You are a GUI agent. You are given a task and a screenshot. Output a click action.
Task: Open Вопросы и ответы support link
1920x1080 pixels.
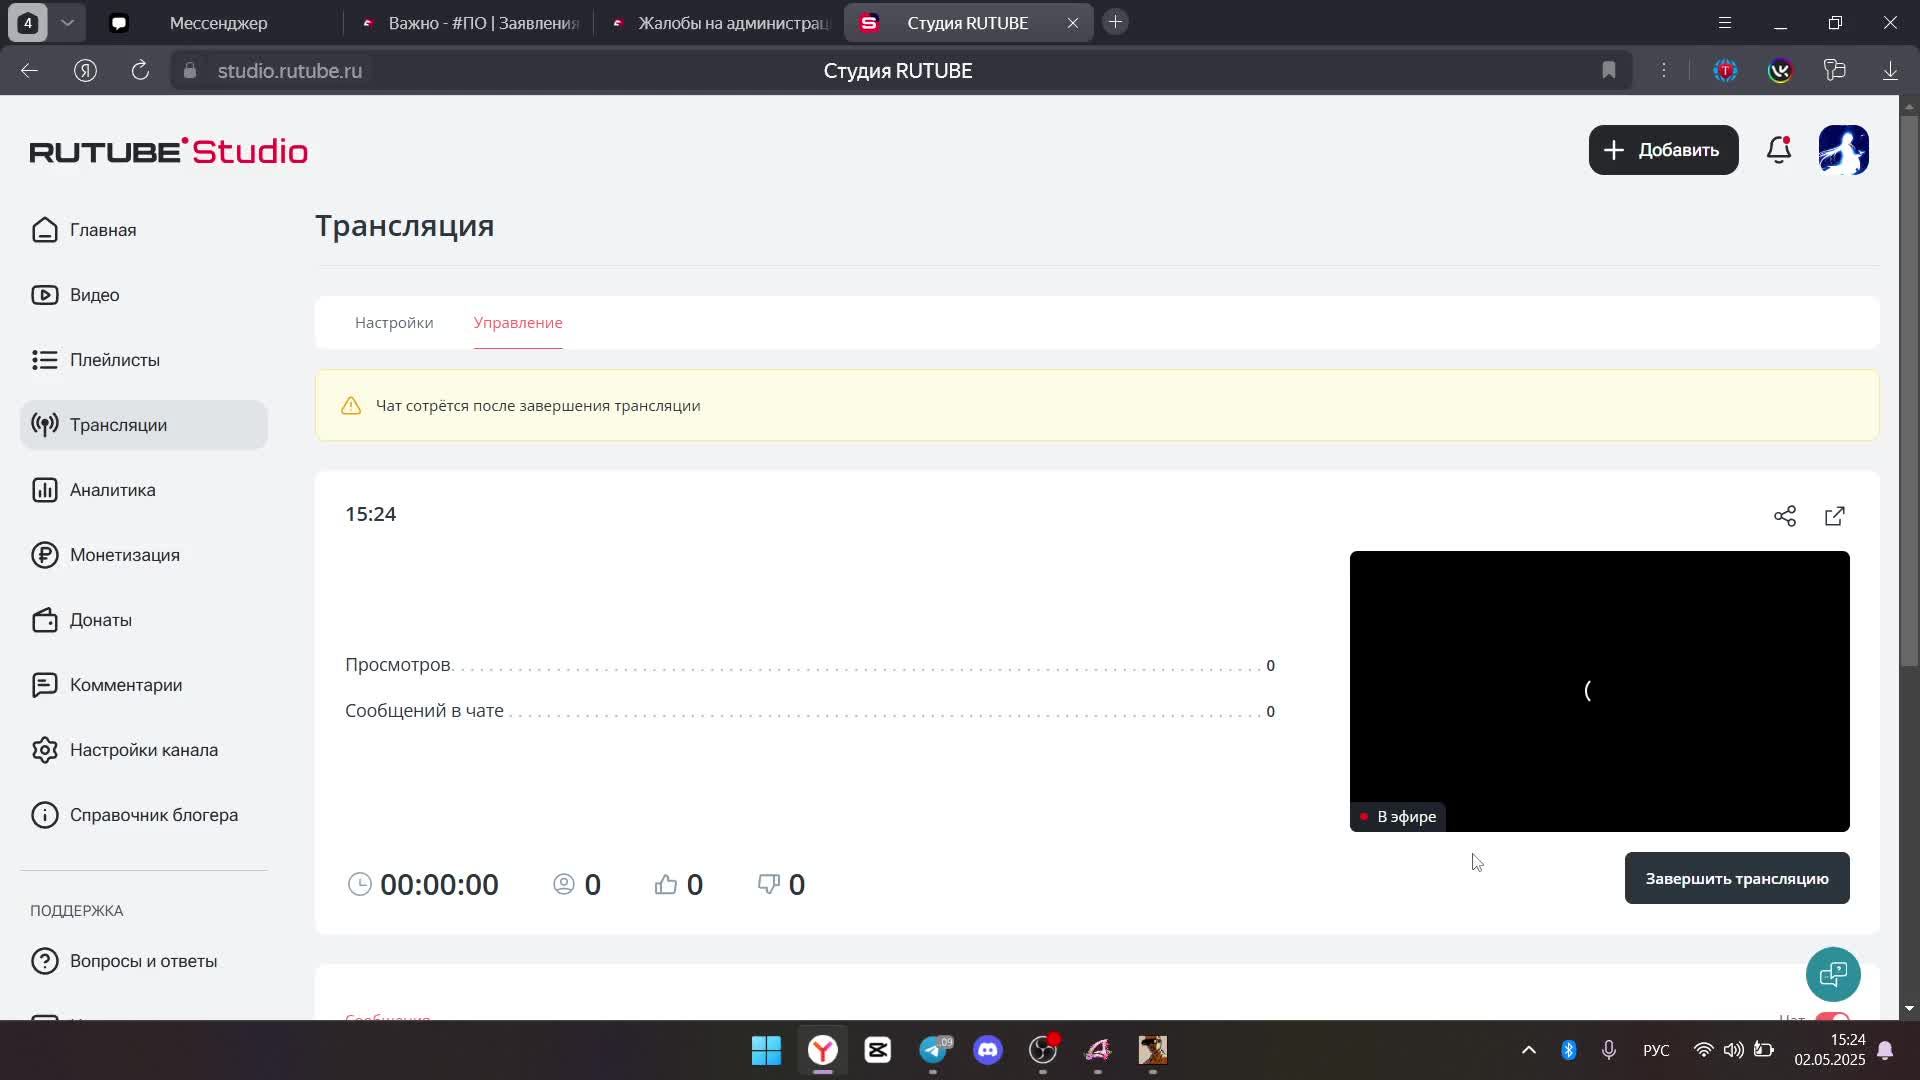click(x=143, y=961)
